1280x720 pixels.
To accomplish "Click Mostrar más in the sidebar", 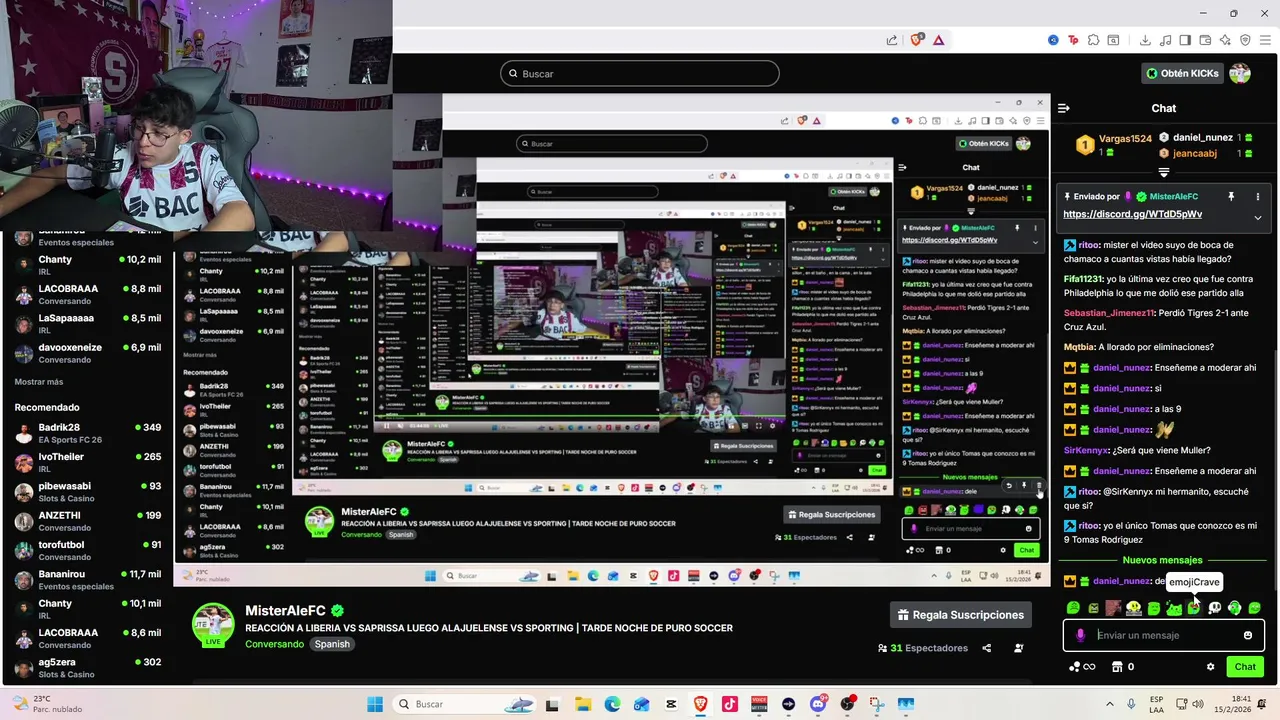I will point(39,382).
